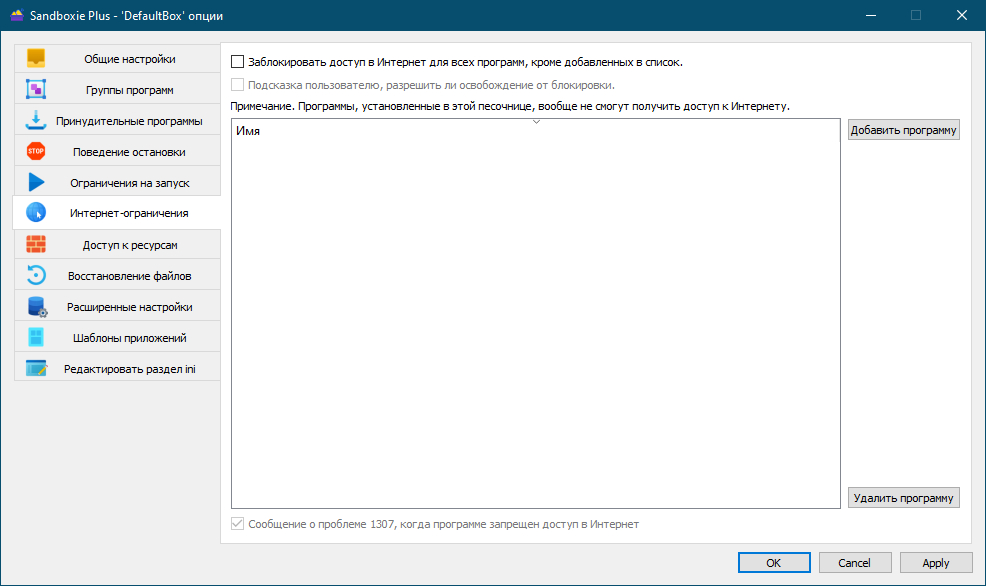The height and width of the screenshot is (586, 986).
Task: Click the red STOP sign icon
Action: 36,151
